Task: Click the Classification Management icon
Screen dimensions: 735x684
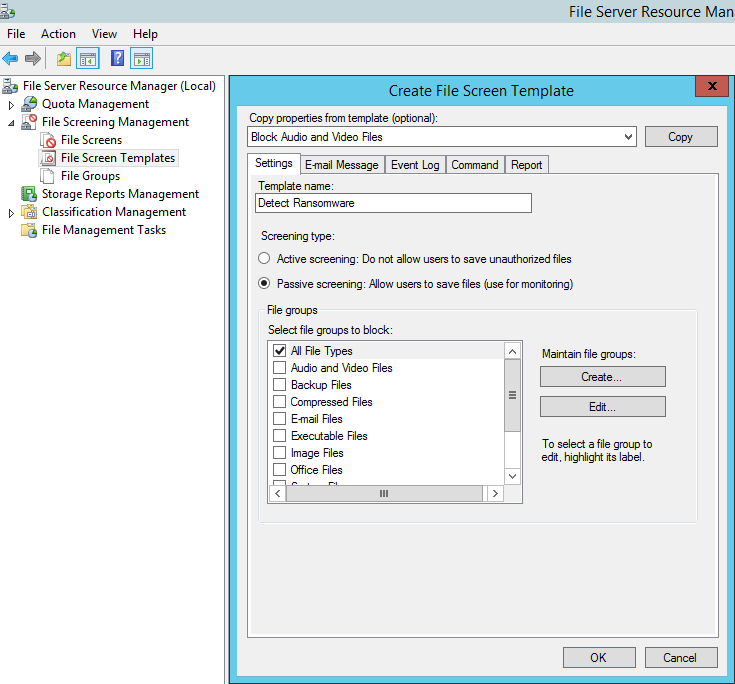Action: pyautogui.click(x=29, y=212)
